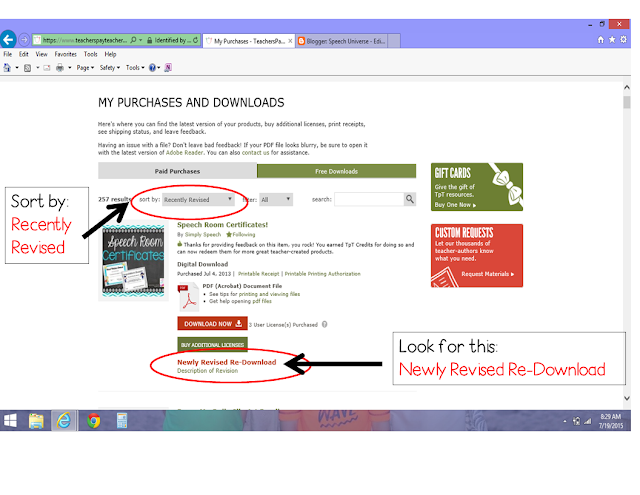Click the search magnifier button beside search box

pos(409,199)
